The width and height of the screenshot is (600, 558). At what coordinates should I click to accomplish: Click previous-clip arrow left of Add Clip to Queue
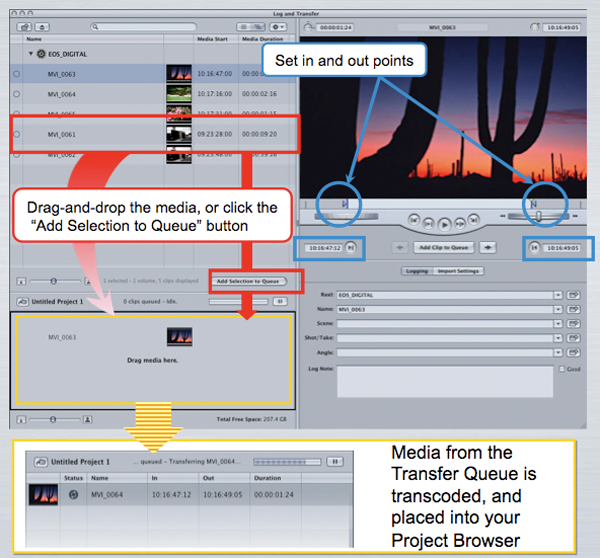pyautogui.click(x=400, y=248)
